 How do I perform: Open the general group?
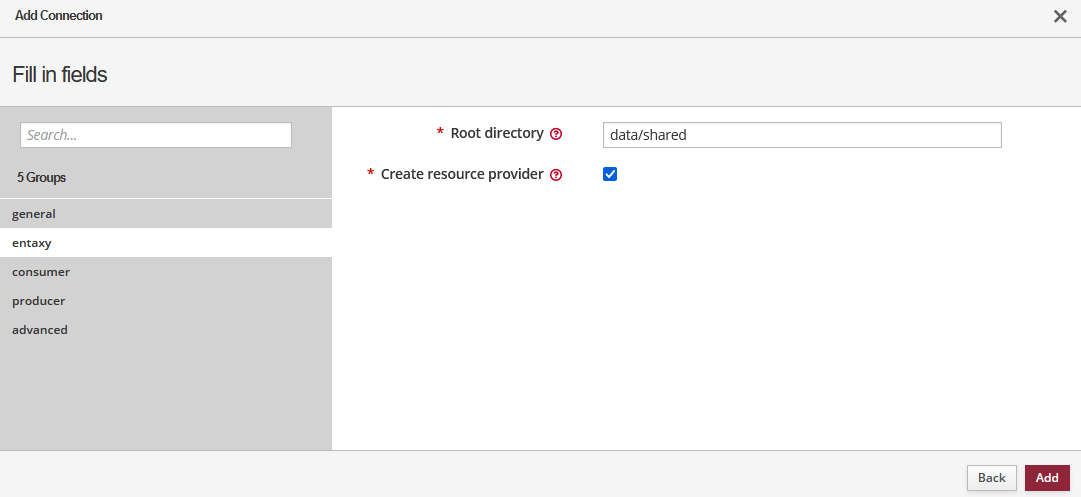34,214
